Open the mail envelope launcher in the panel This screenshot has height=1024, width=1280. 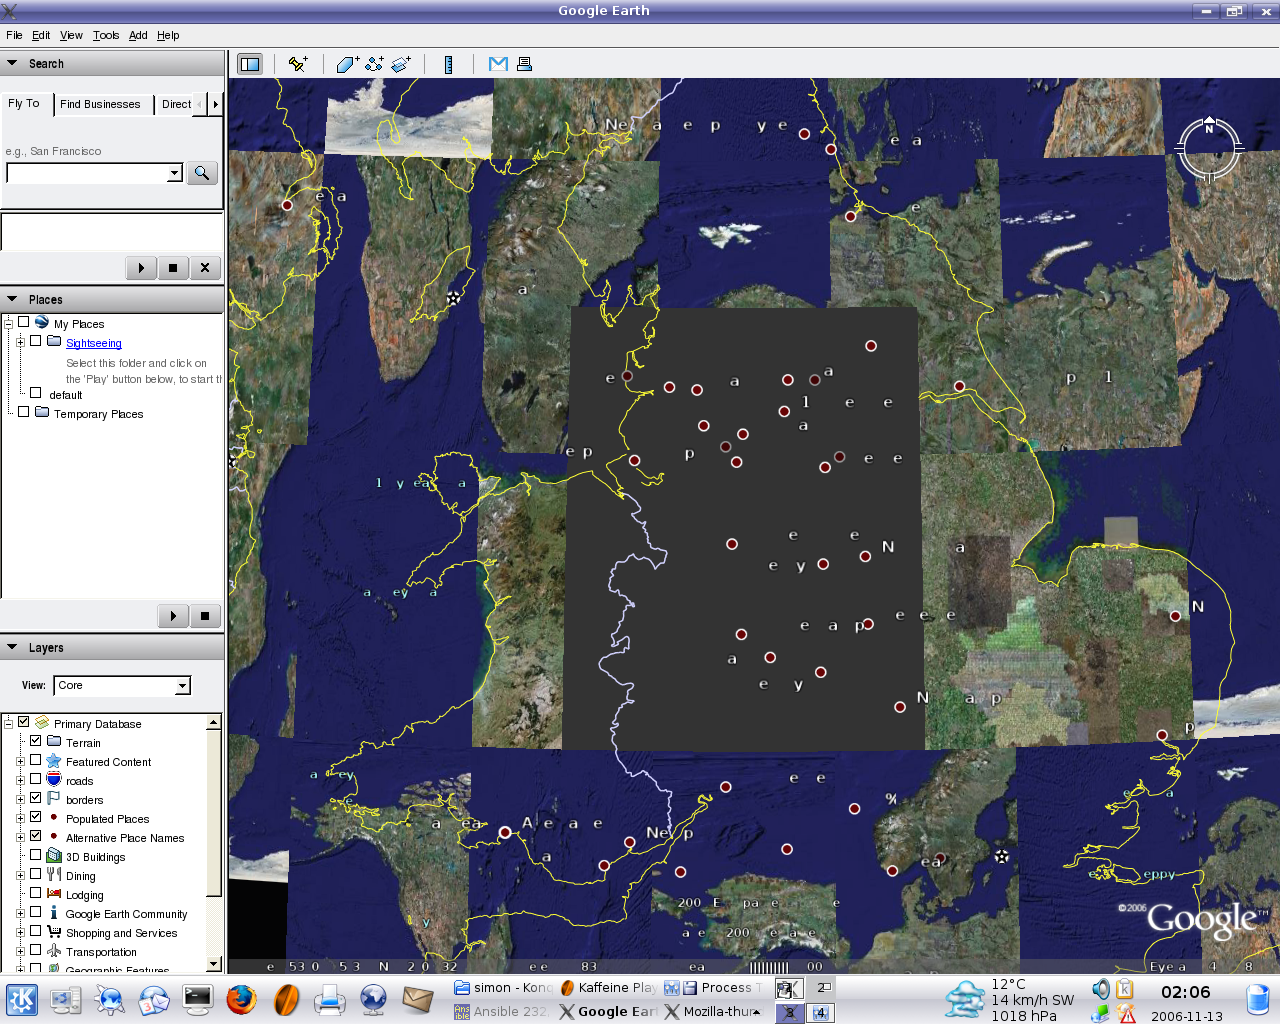click(417, 999)
